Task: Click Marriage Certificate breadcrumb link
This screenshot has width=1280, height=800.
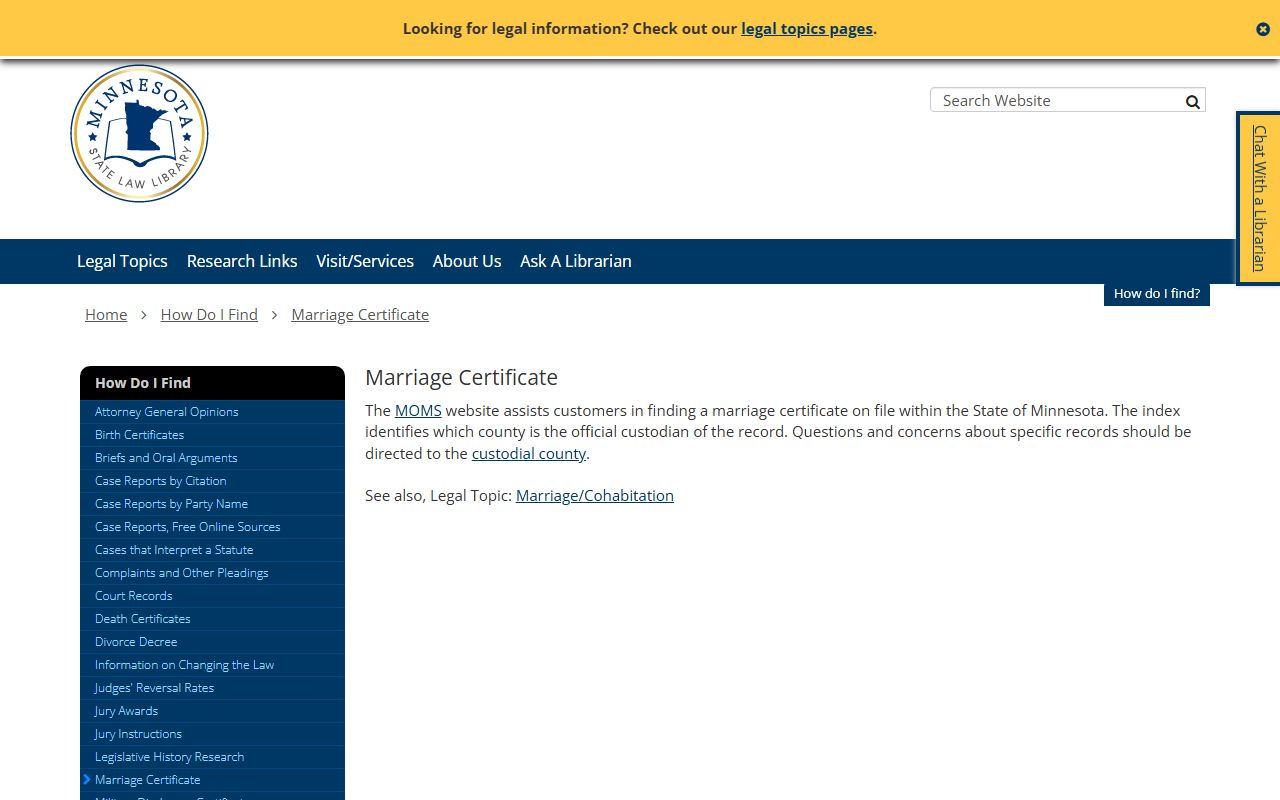Action: 360,314
